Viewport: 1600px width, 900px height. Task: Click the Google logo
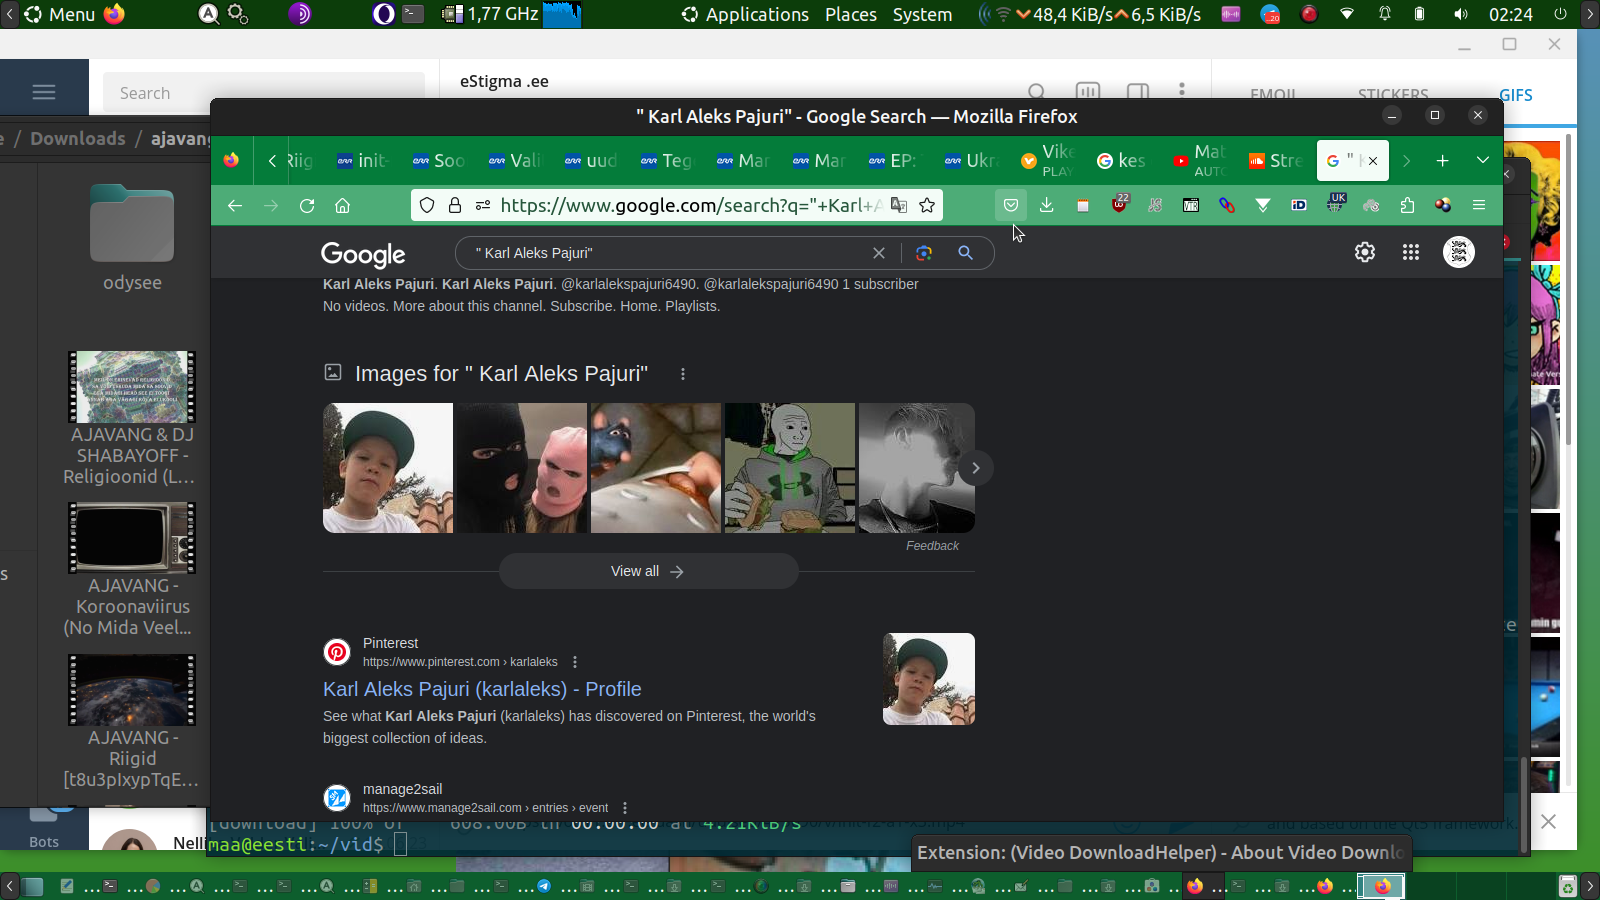click(363, 254)
